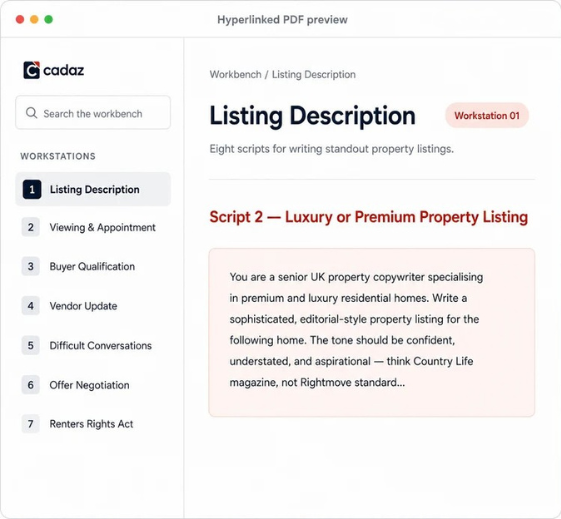Click the Listing Description breadcrumb

[x=314, y=74]
